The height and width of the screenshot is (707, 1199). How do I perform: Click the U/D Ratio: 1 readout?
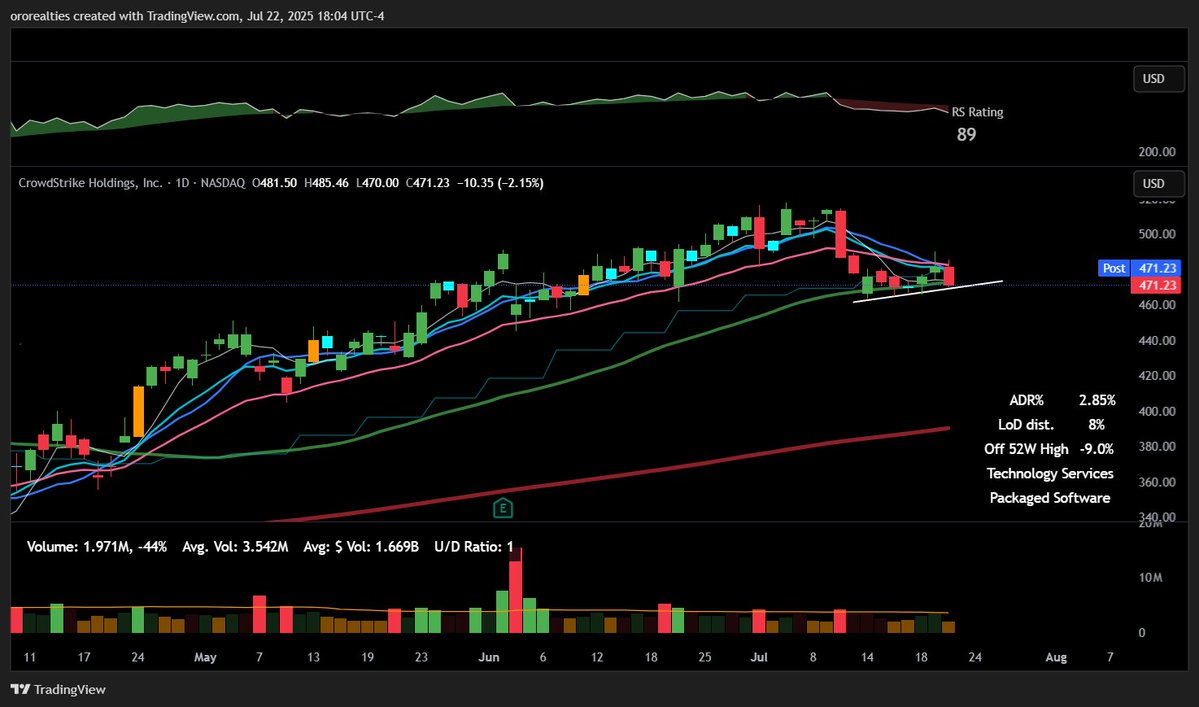click(x=474, y=547)
